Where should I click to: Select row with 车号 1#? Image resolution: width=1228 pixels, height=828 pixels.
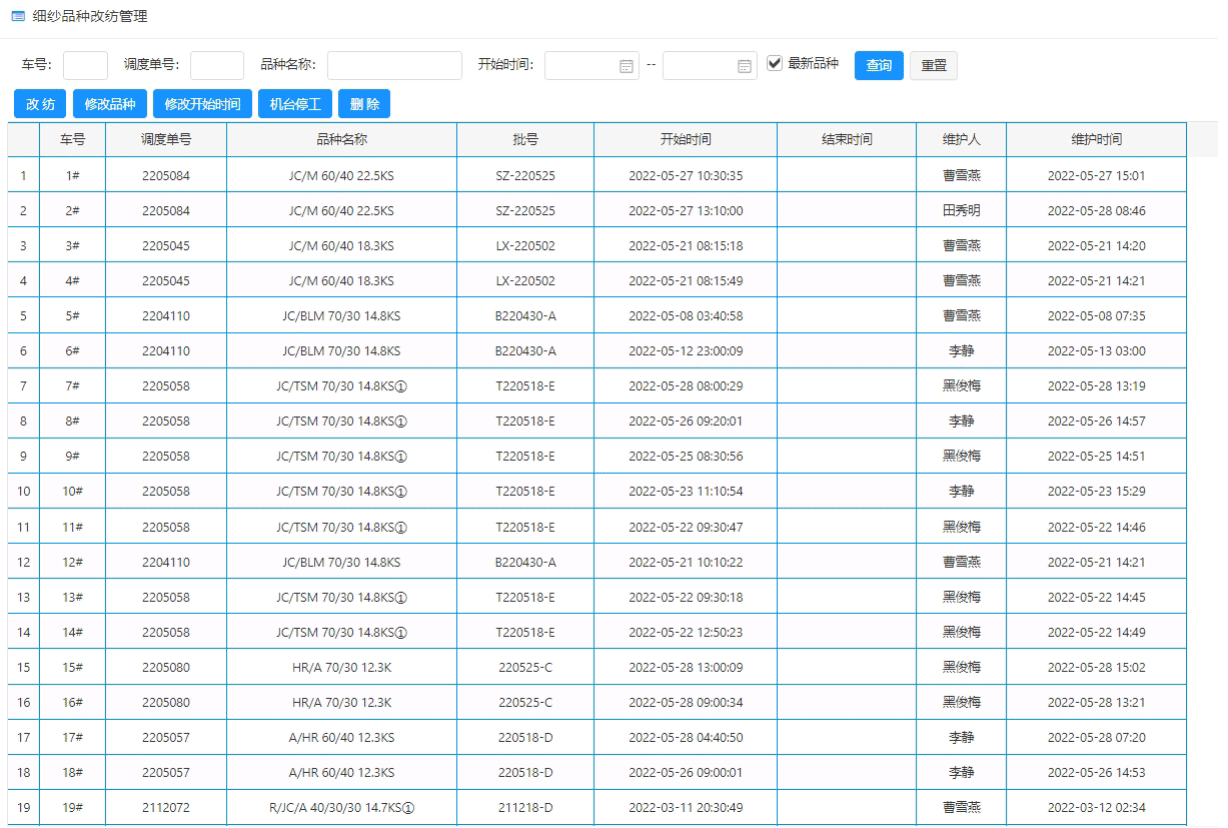pos(598,175)
